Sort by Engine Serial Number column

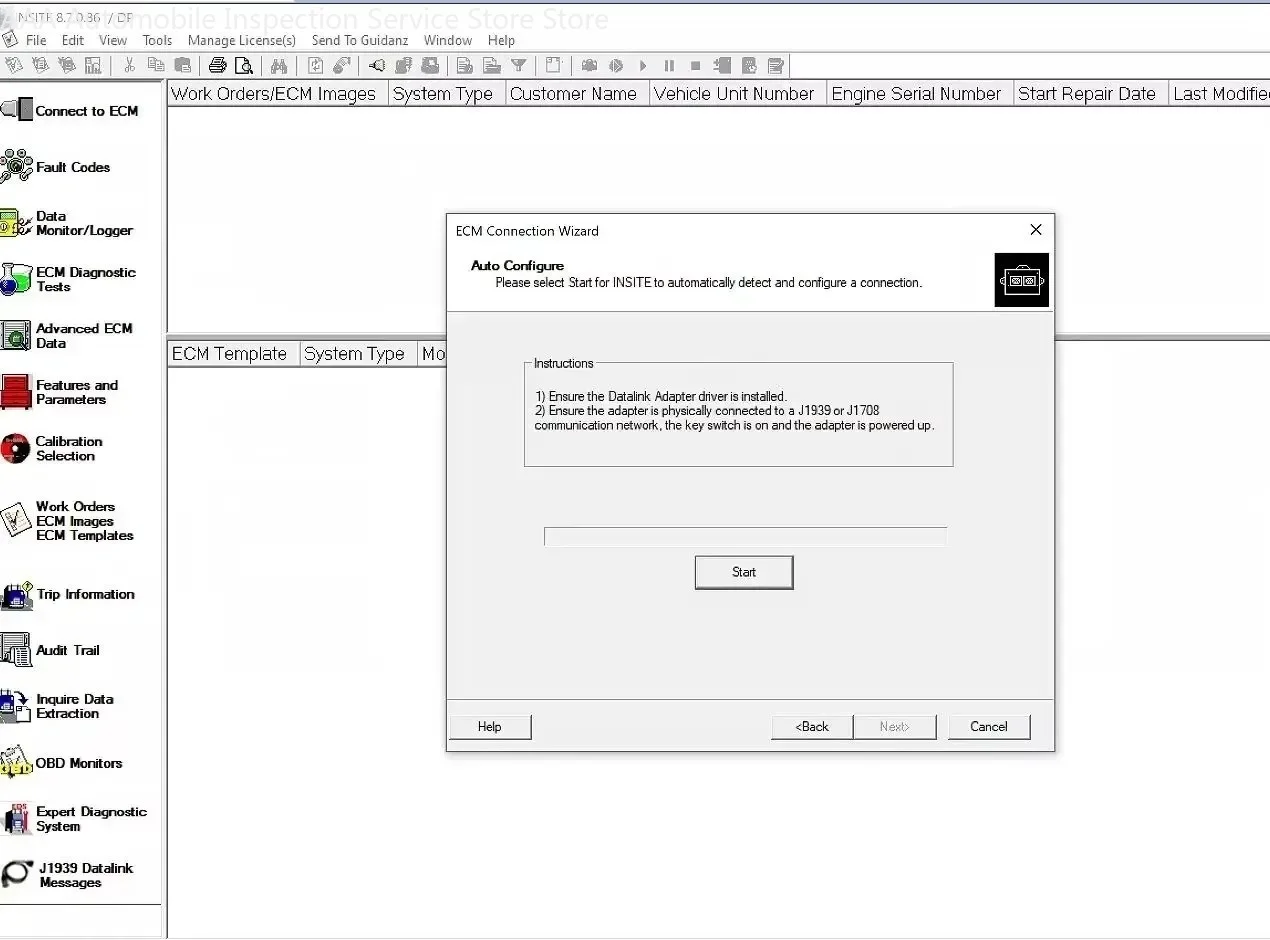(x=920, y=94)
